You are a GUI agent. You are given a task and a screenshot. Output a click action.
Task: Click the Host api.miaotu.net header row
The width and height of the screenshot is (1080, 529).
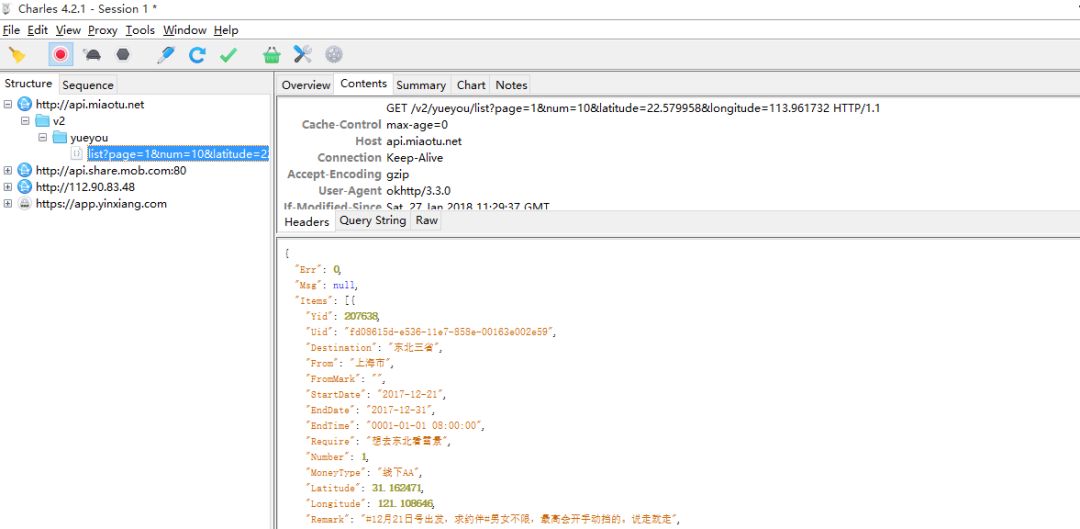click(x=408, y=141)
